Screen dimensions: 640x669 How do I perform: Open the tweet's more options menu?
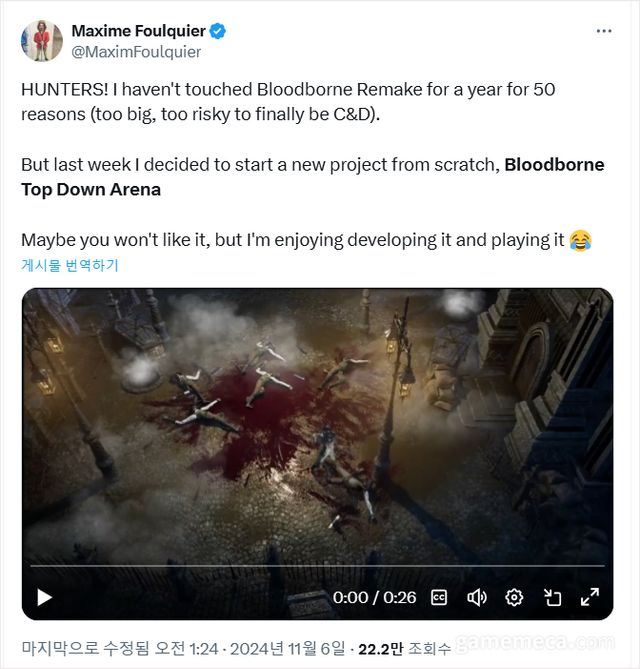[x=603, y=31]
